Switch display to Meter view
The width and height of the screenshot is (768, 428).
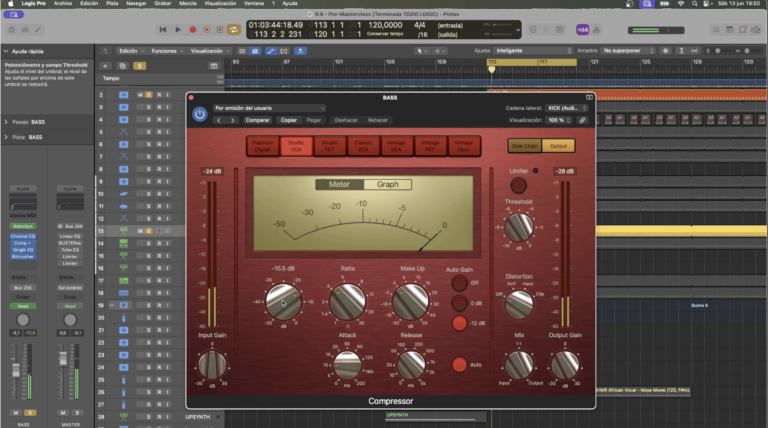[339, 185]
